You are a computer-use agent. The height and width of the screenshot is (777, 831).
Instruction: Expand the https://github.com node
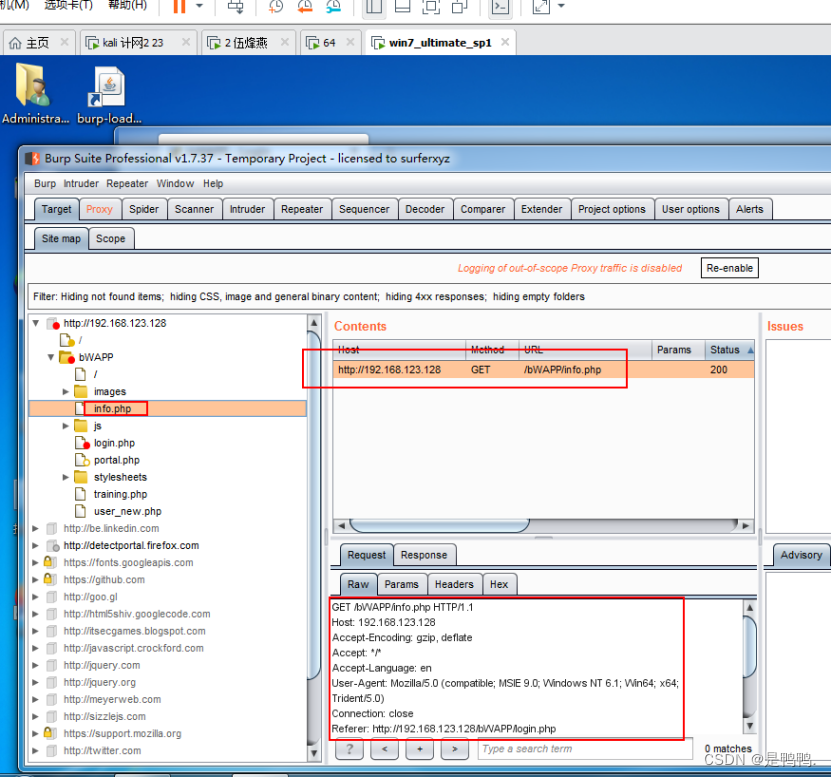[36, 580]
